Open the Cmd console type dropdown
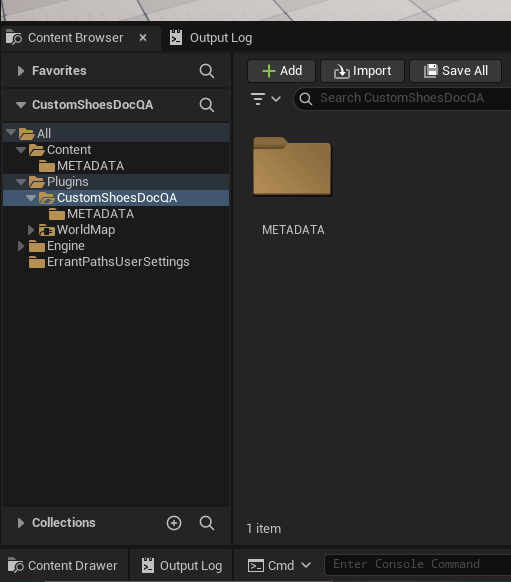Image resolution: width=511 pixels, height=582 pixels. 306,565
